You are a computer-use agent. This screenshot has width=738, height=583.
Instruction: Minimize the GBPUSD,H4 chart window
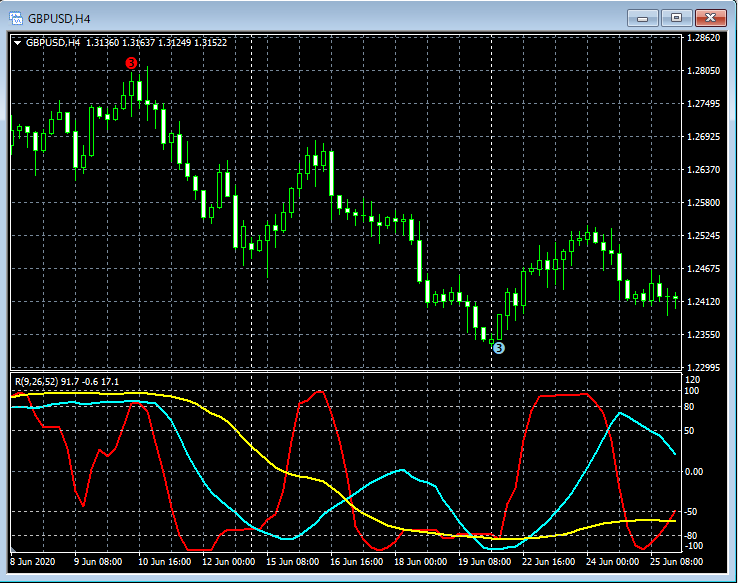pos(642,18)
